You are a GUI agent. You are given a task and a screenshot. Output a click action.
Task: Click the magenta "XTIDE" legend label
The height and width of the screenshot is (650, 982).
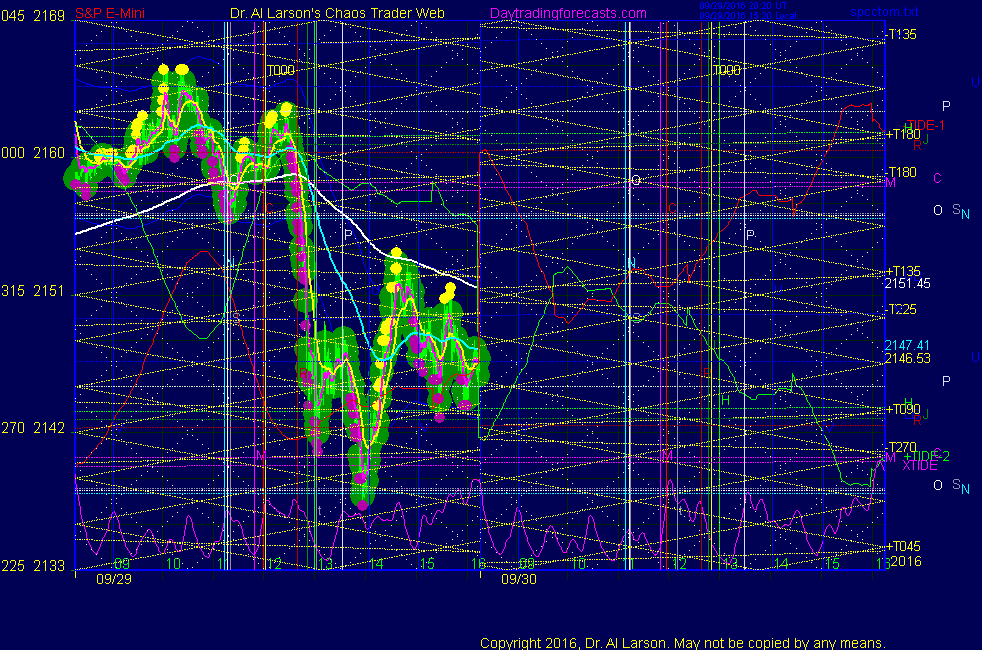pyautogui.click(x=920, y=465)
